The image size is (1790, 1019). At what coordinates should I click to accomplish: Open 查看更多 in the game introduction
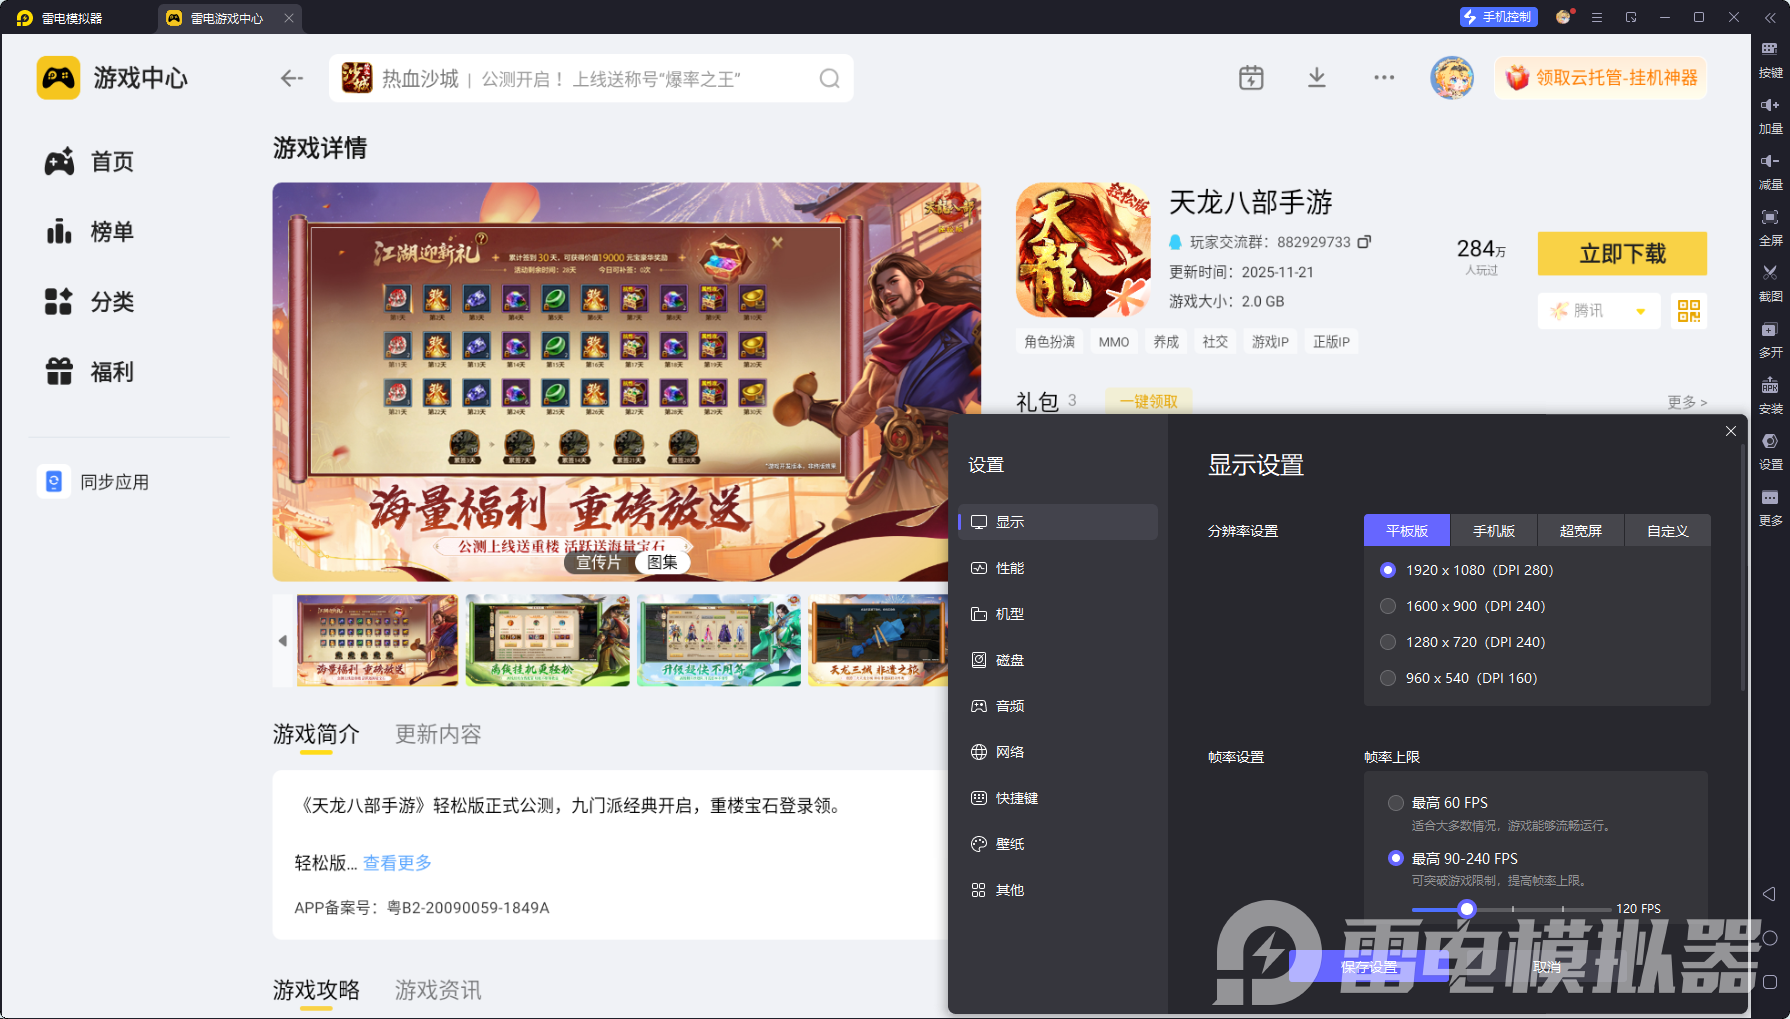396,862
